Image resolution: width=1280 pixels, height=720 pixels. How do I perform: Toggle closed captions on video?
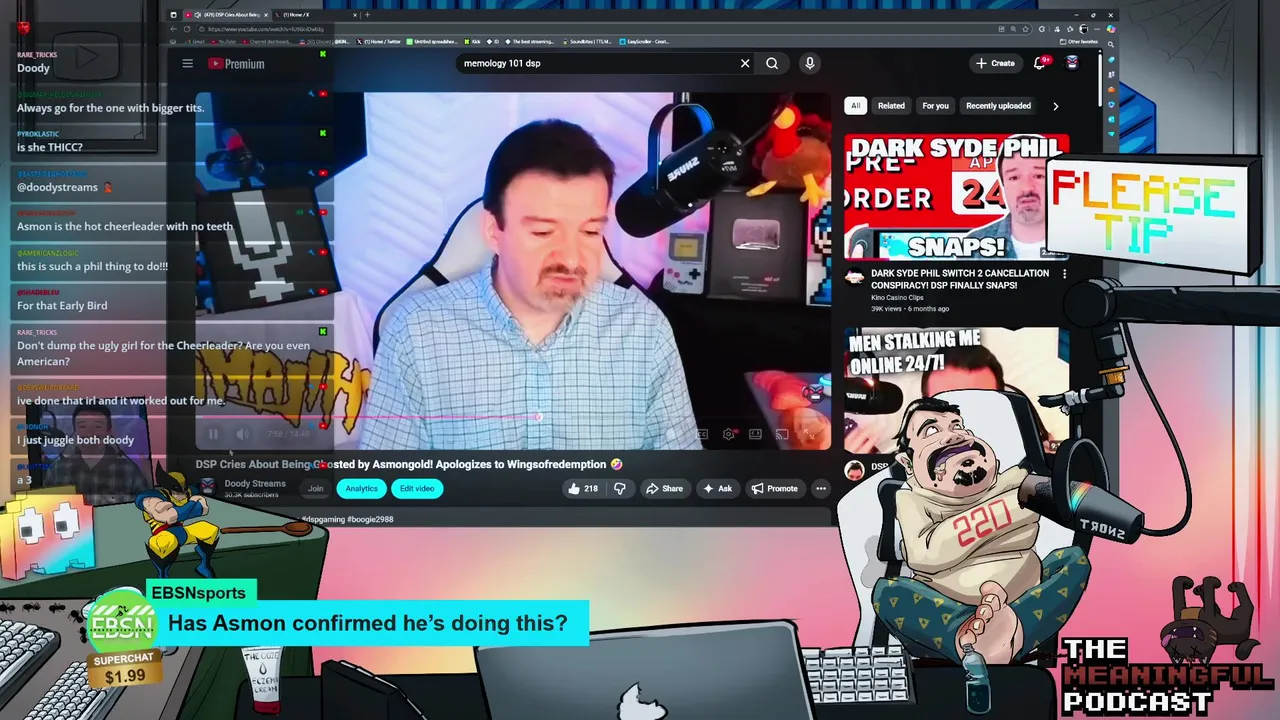(x=701, y=434)
